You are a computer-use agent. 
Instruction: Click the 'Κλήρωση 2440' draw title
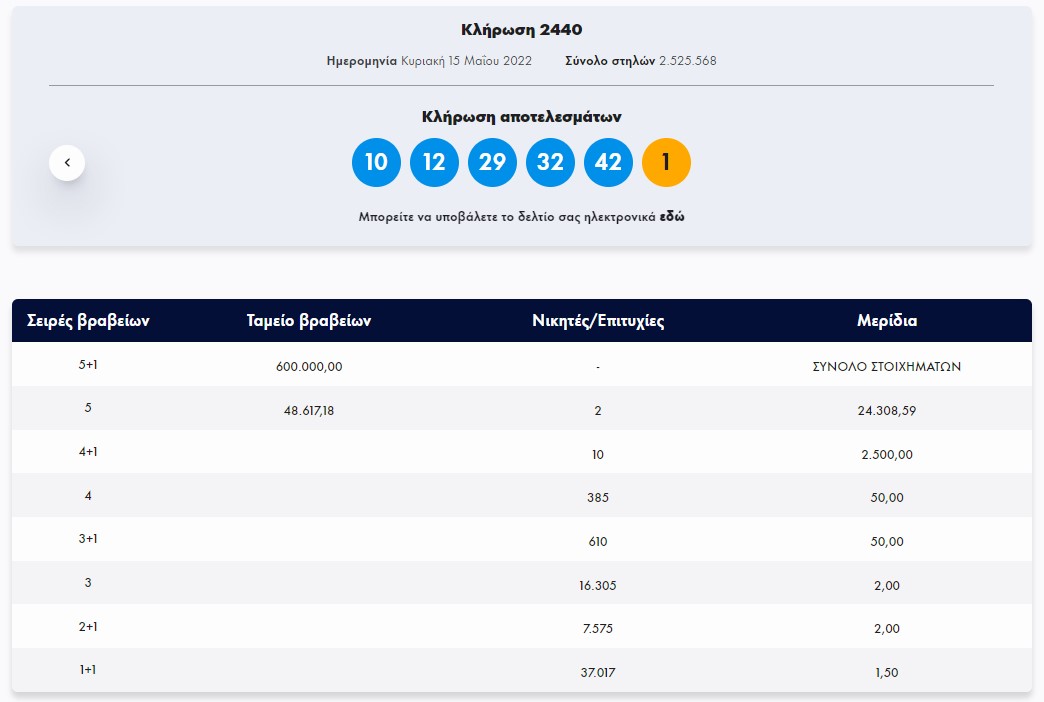coord(521,30)
